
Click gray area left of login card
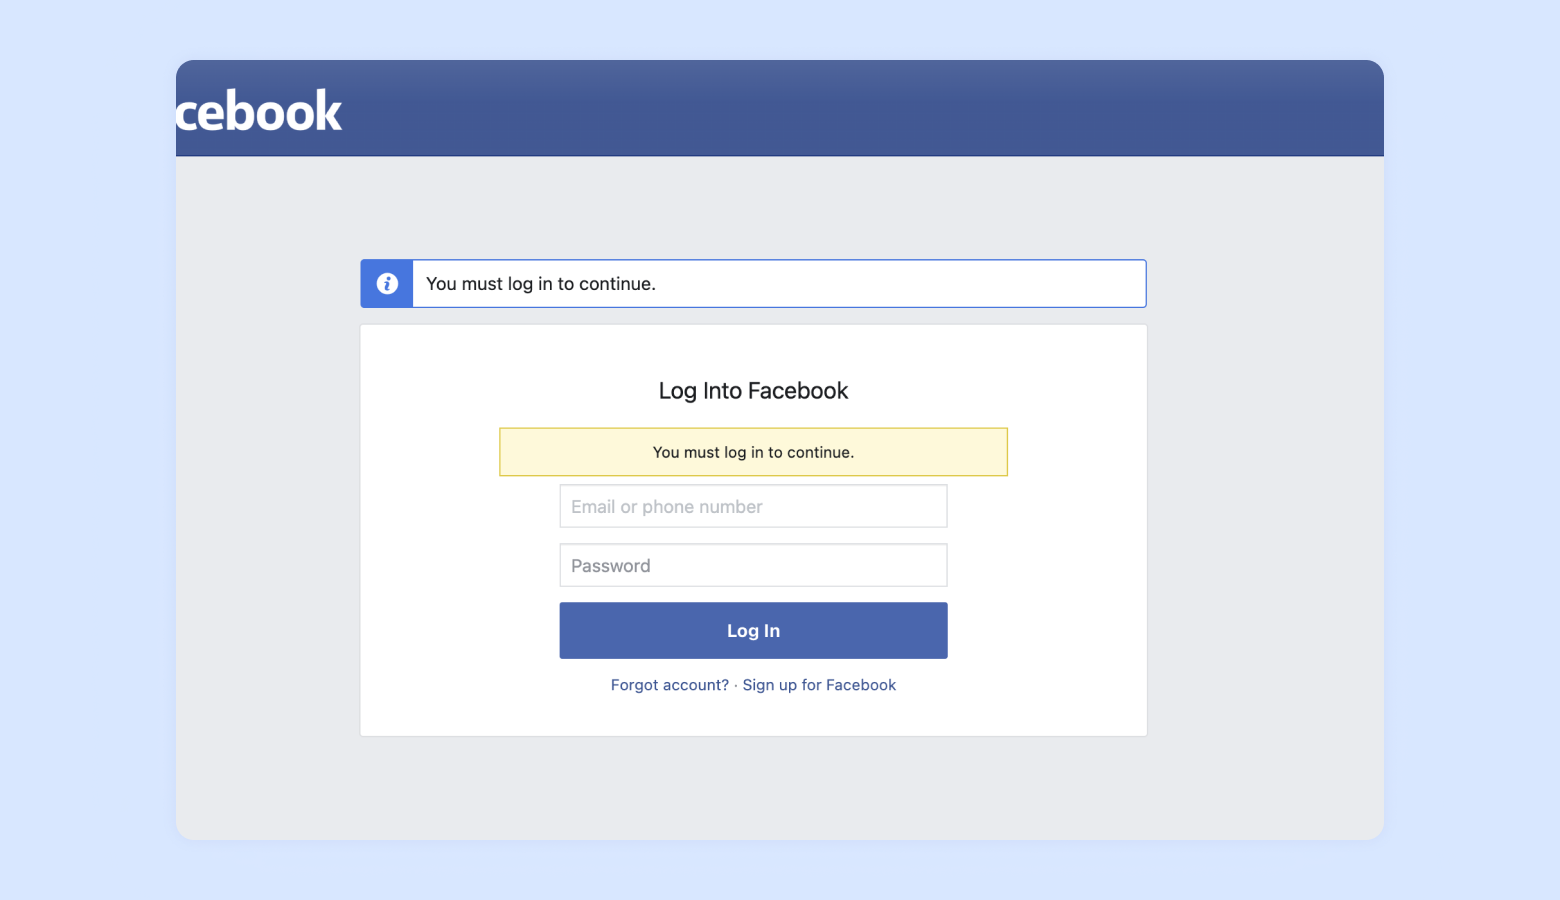click(x=267, y=500)
